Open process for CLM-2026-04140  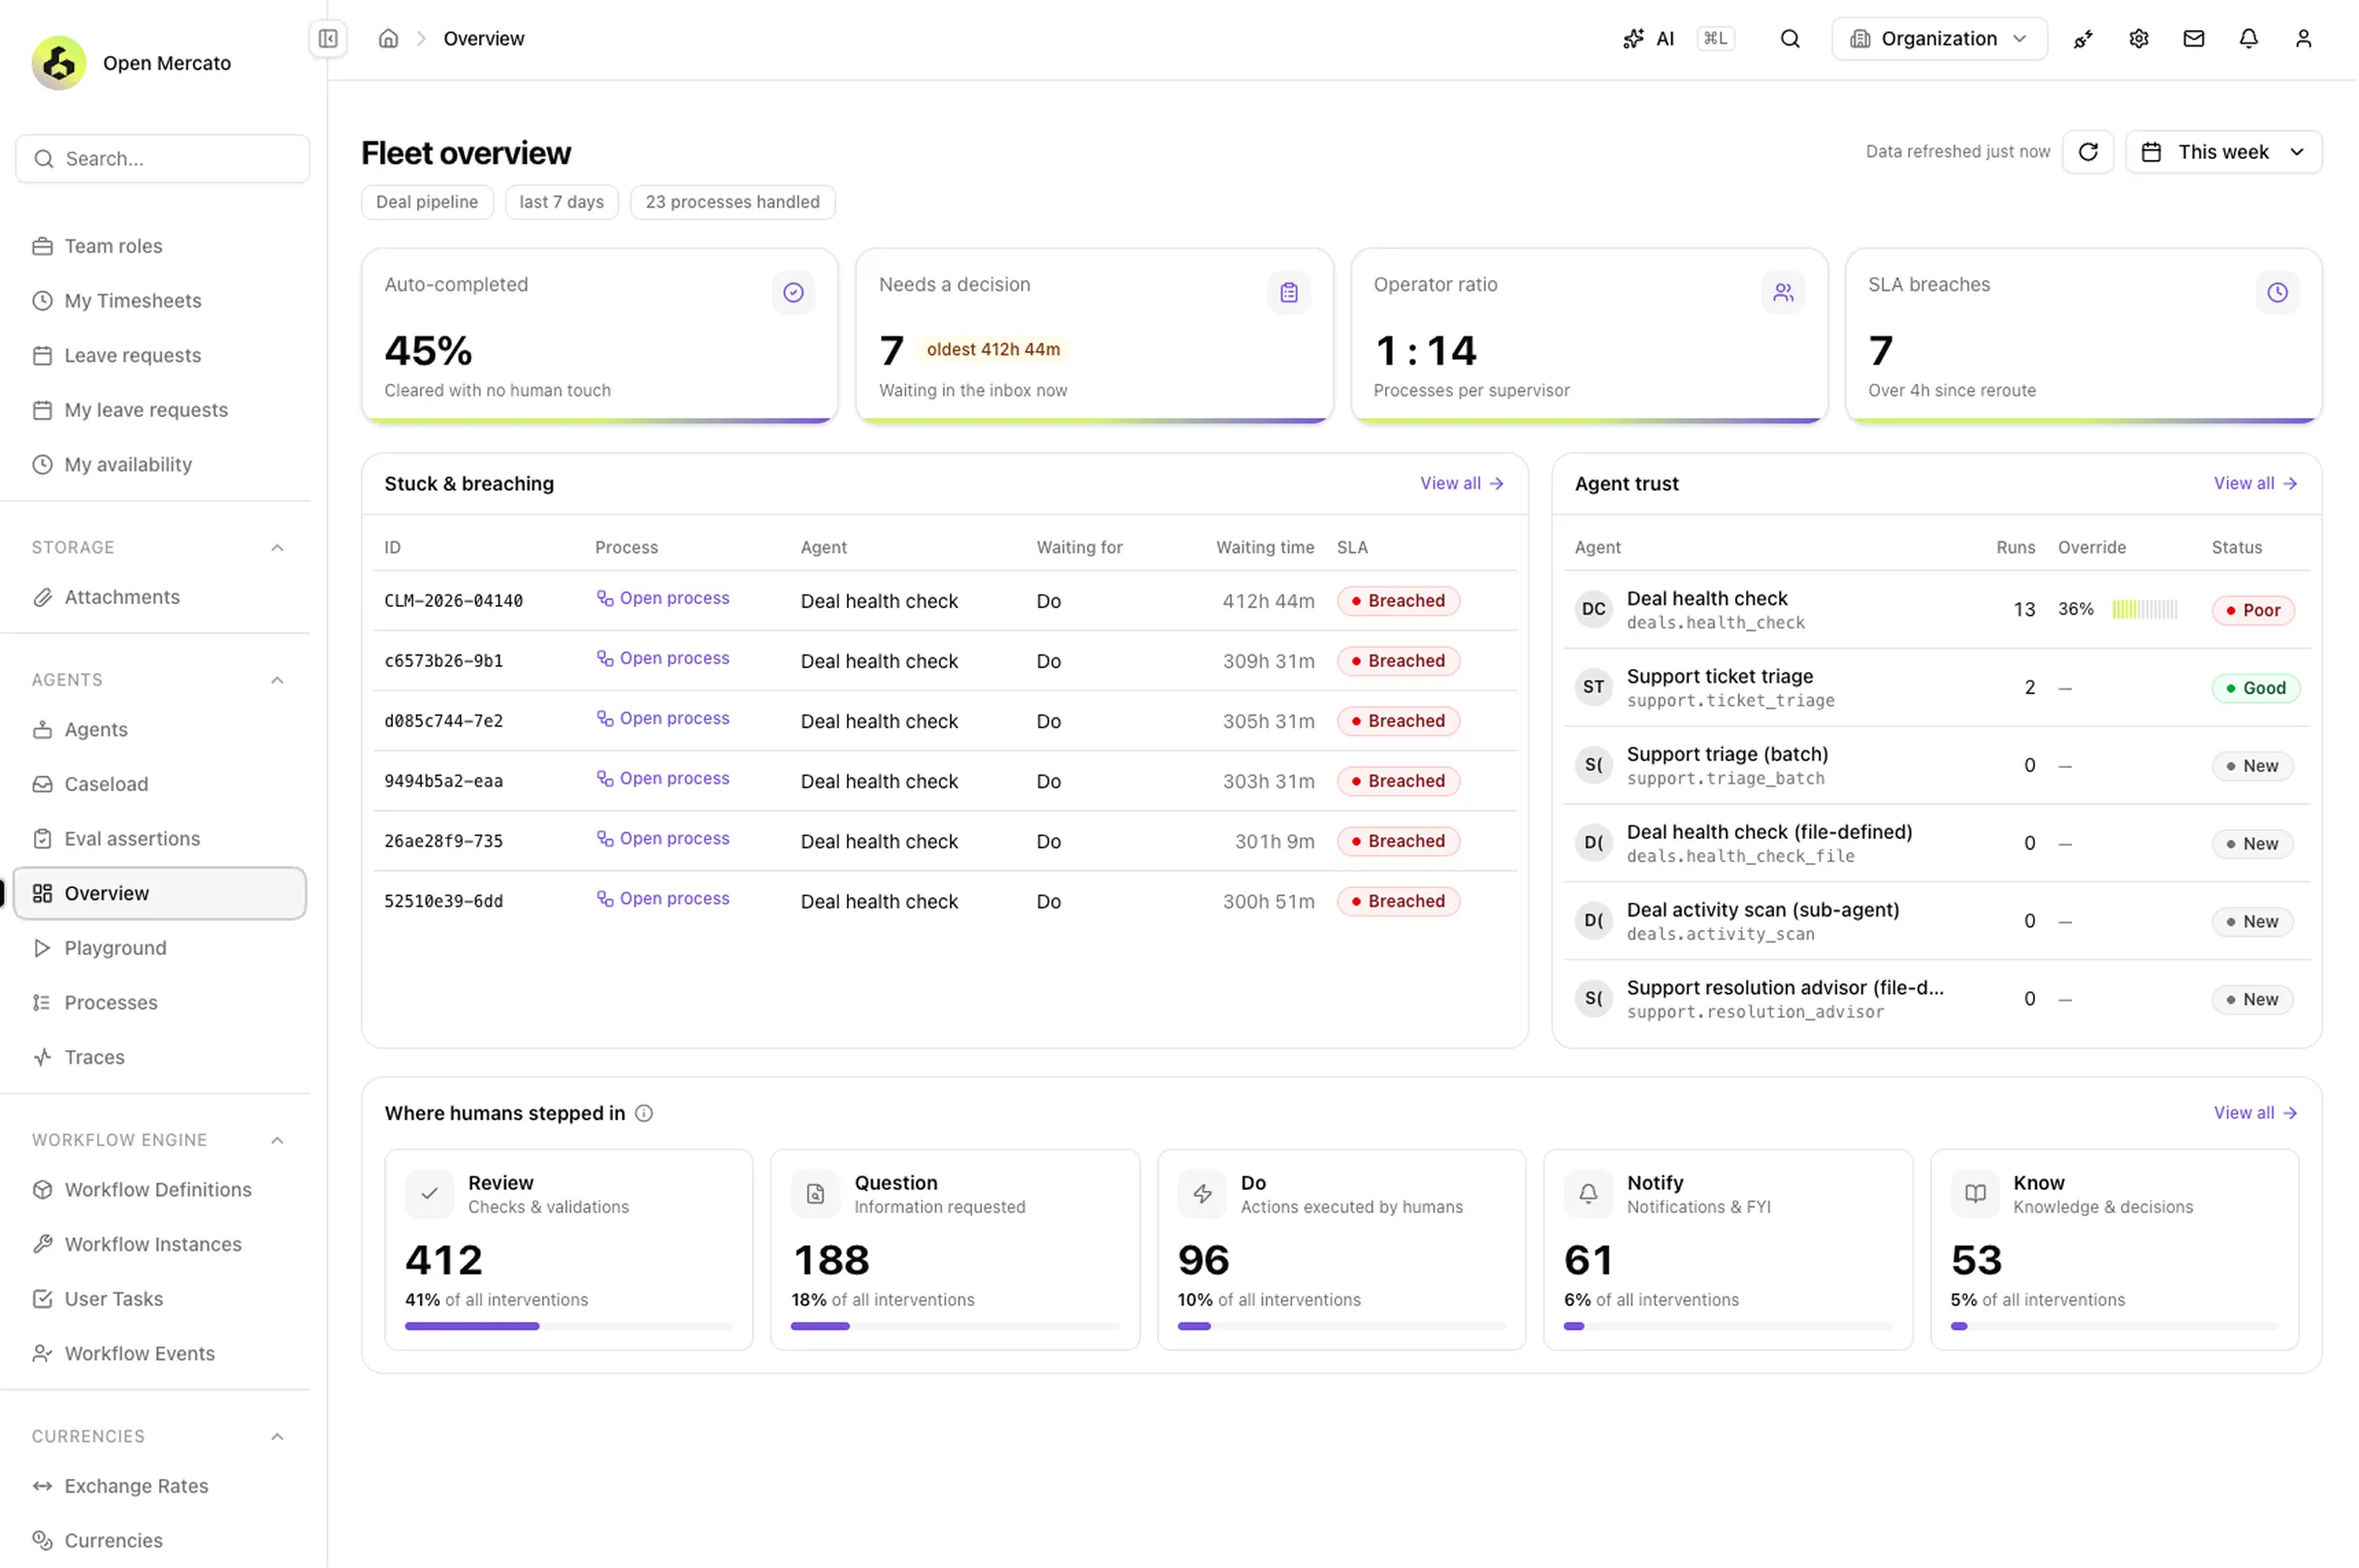pyautogui.click(x=663, y=598)
